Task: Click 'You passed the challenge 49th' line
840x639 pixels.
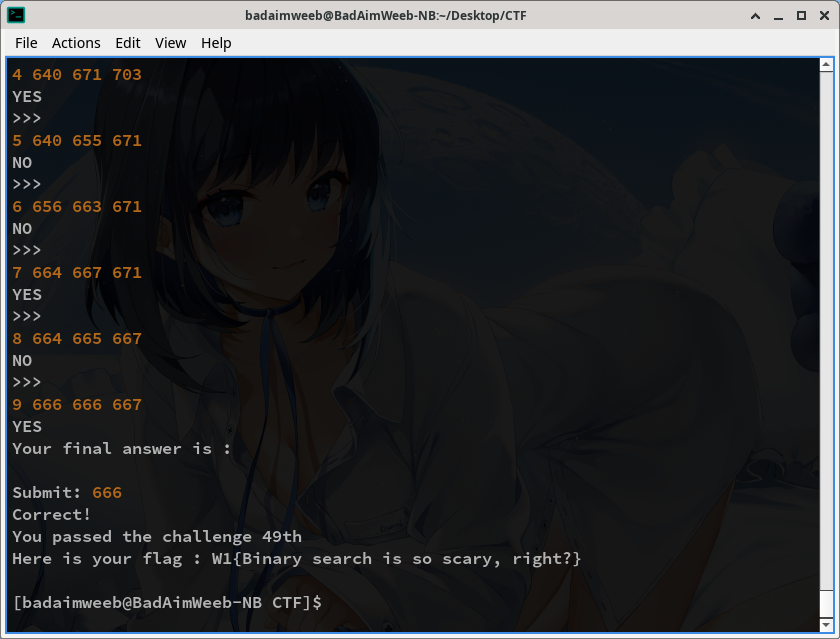Action: pyautogui.click(x=157, y=537)
